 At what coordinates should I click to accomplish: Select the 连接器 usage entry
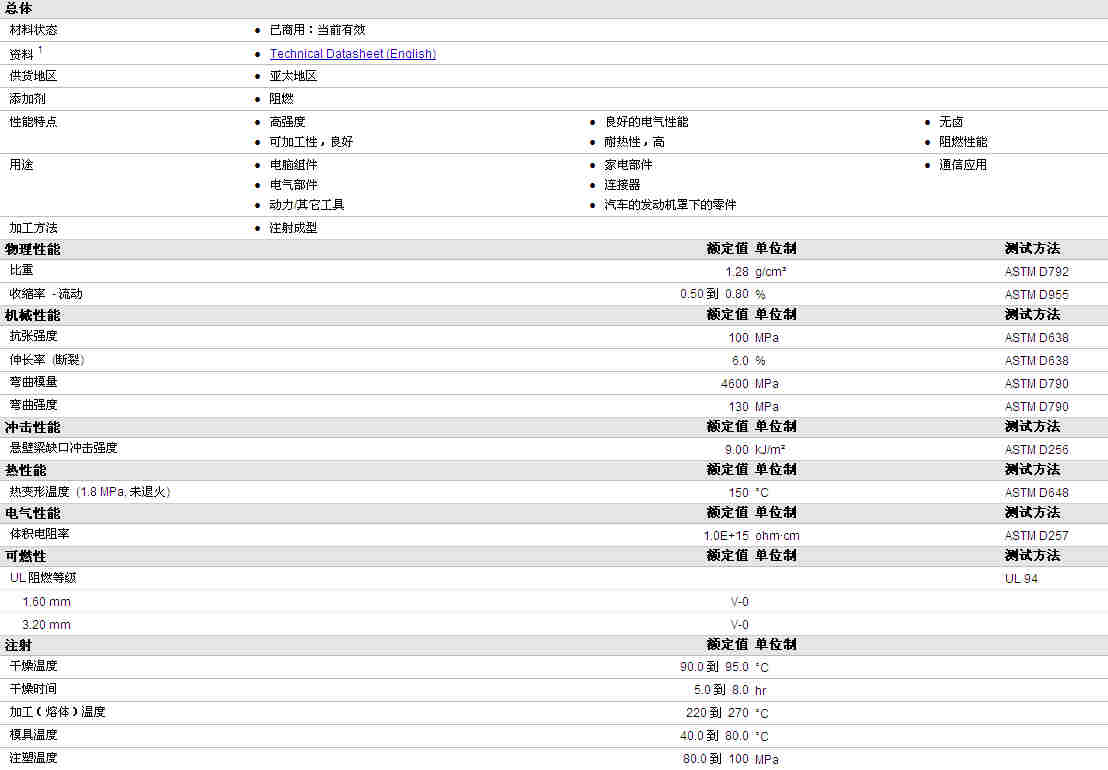click(x=622, y=185)
